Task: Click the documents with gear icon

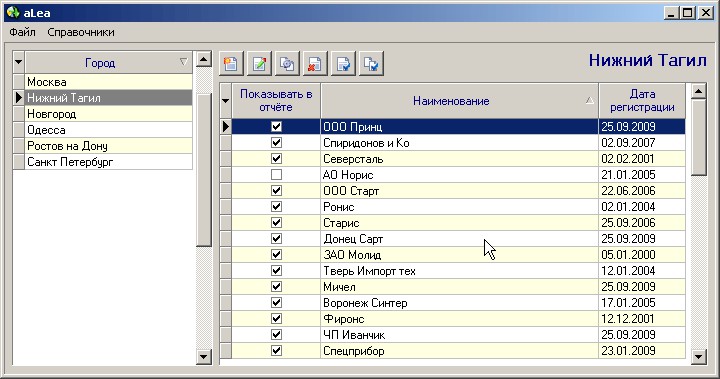Action: point(287,63)
